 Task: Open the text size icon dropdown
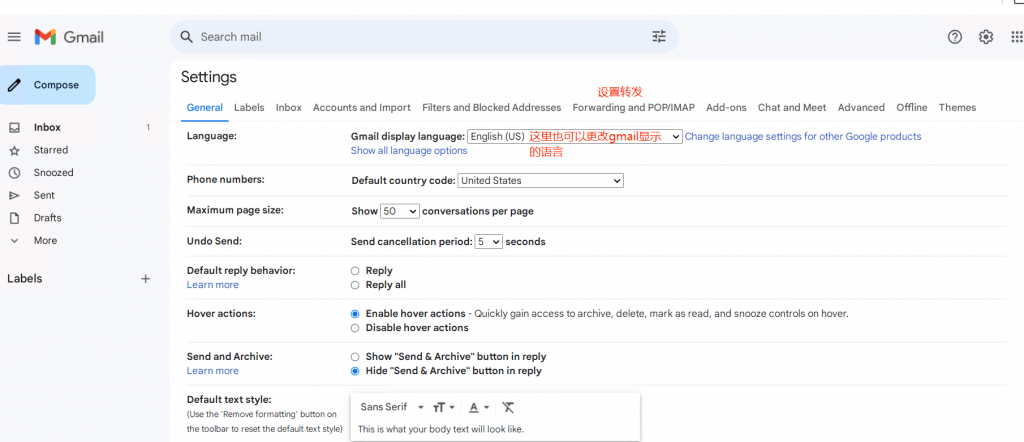pyautogui.click(x=443, y=407)
